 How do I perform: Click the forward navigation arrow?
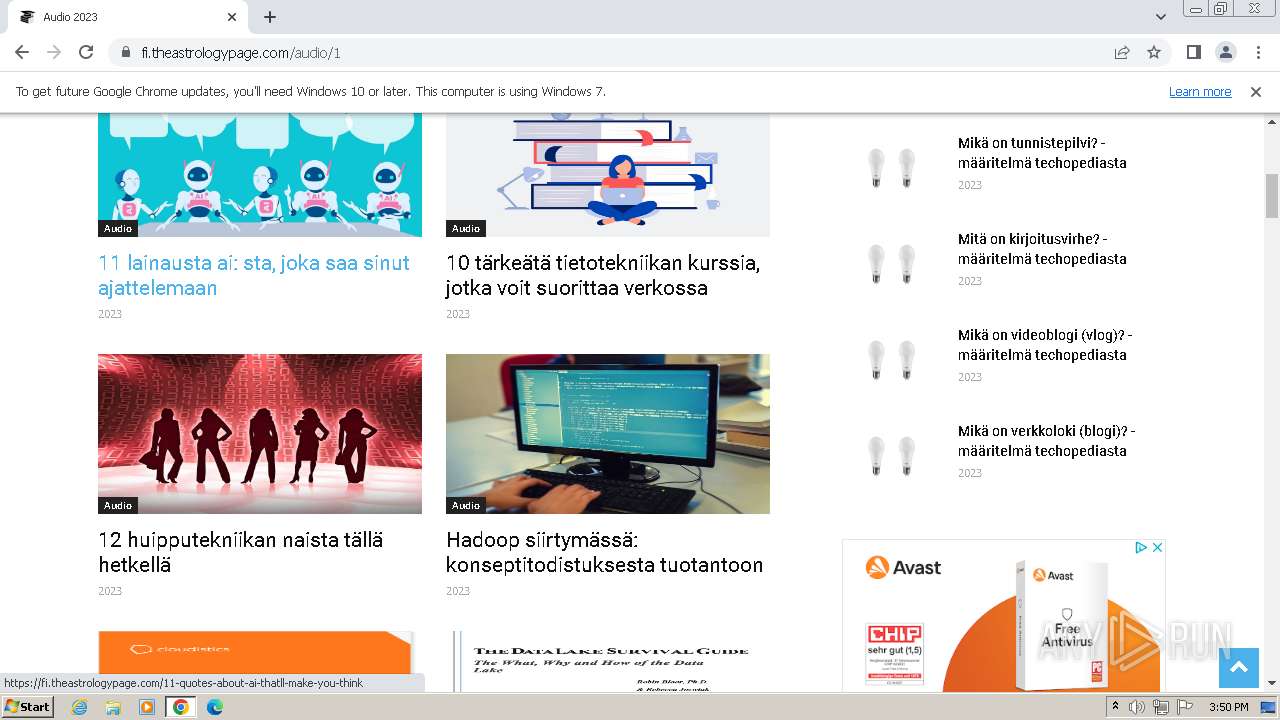(x=54, y=52)
